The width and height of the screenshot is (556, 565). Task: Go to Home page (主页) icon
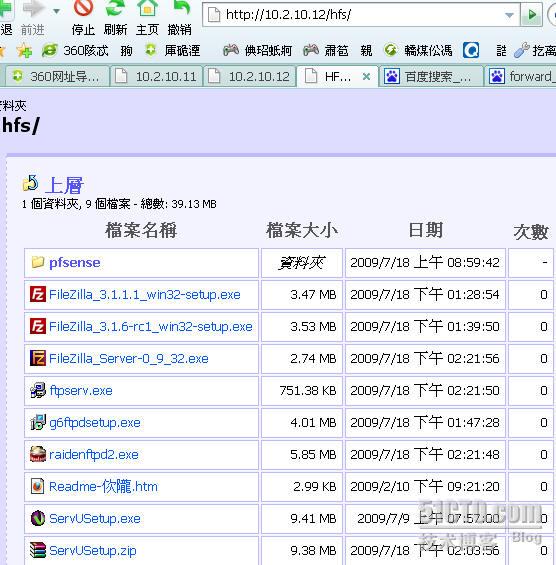147,8
